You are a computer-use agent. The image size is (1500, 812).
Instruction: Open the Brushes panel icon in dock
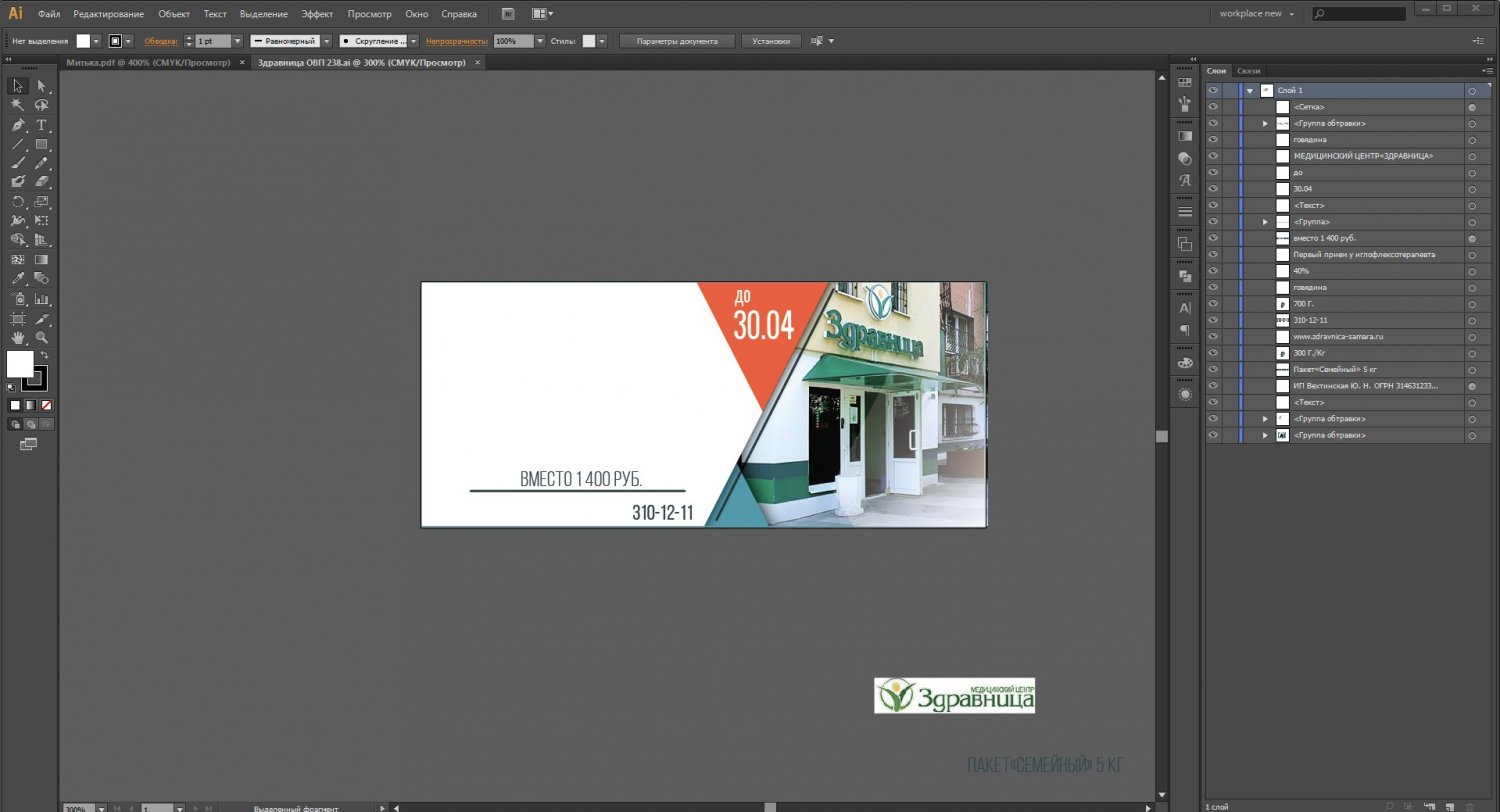1185,103
